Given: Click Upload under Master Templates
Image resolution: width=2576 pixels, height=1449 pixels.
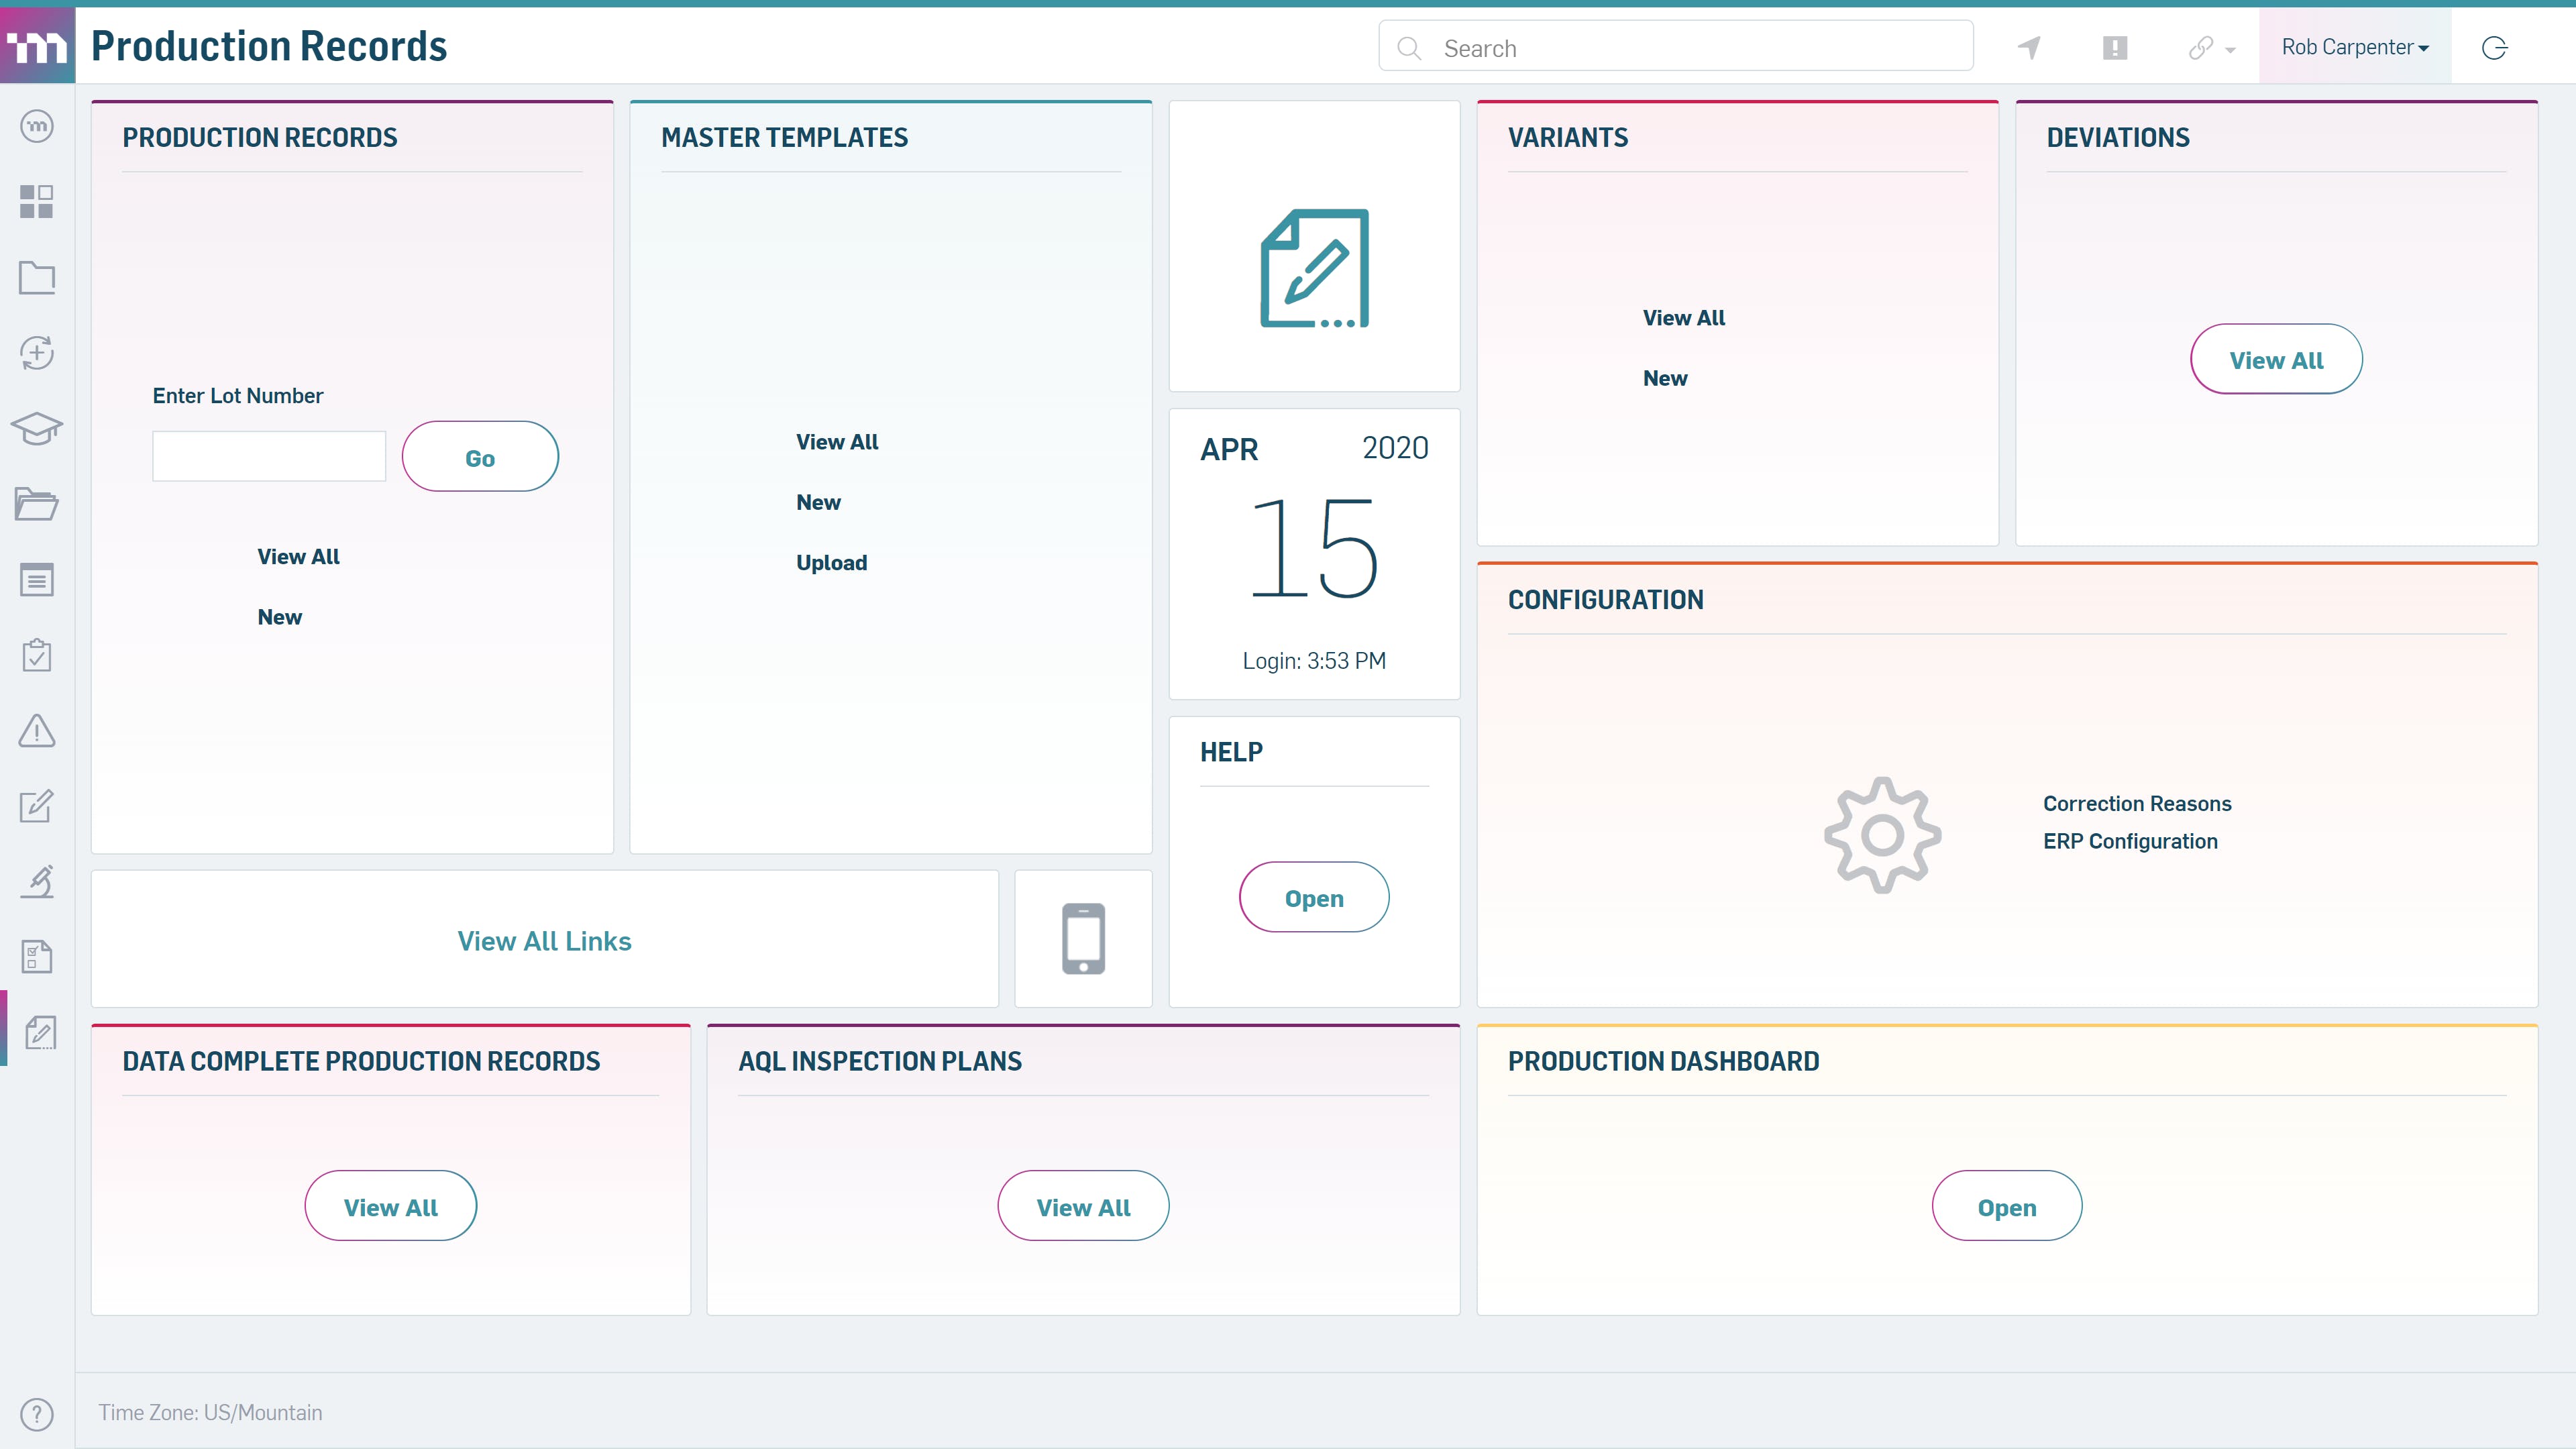Looking at the screenshot, I should (x=831, y=563).
